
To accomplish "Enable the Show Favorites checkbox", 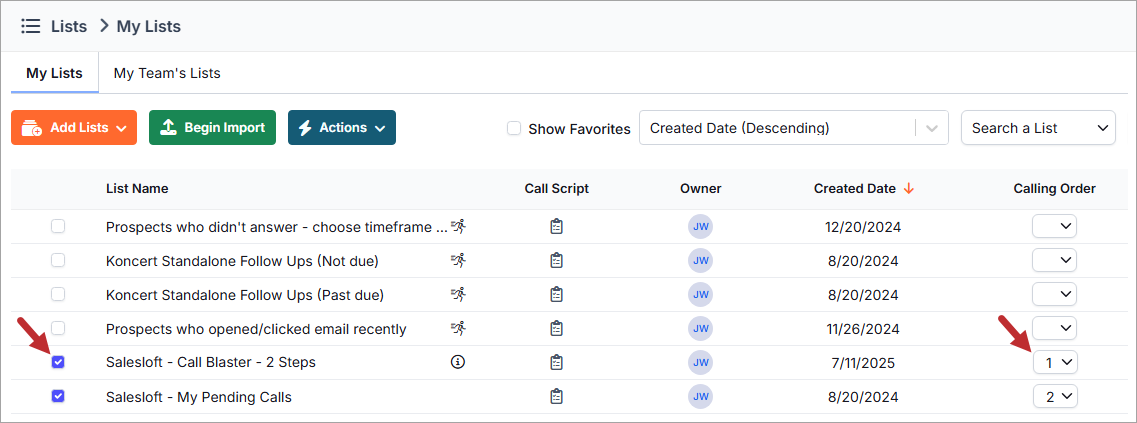I will 514,128.
